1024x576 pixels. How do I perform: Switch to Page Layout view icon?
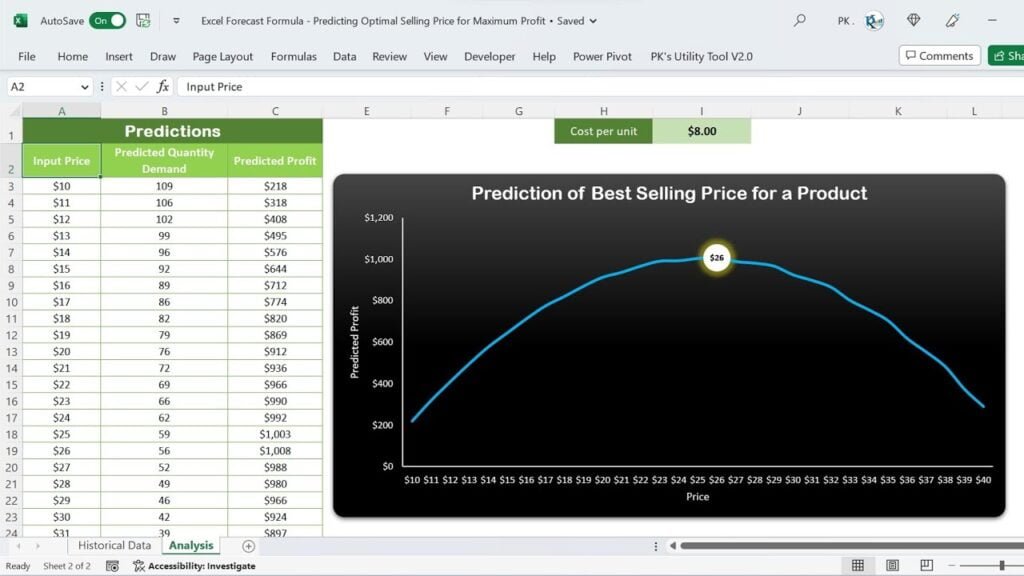pyautogui.click(x=891, y=566)
